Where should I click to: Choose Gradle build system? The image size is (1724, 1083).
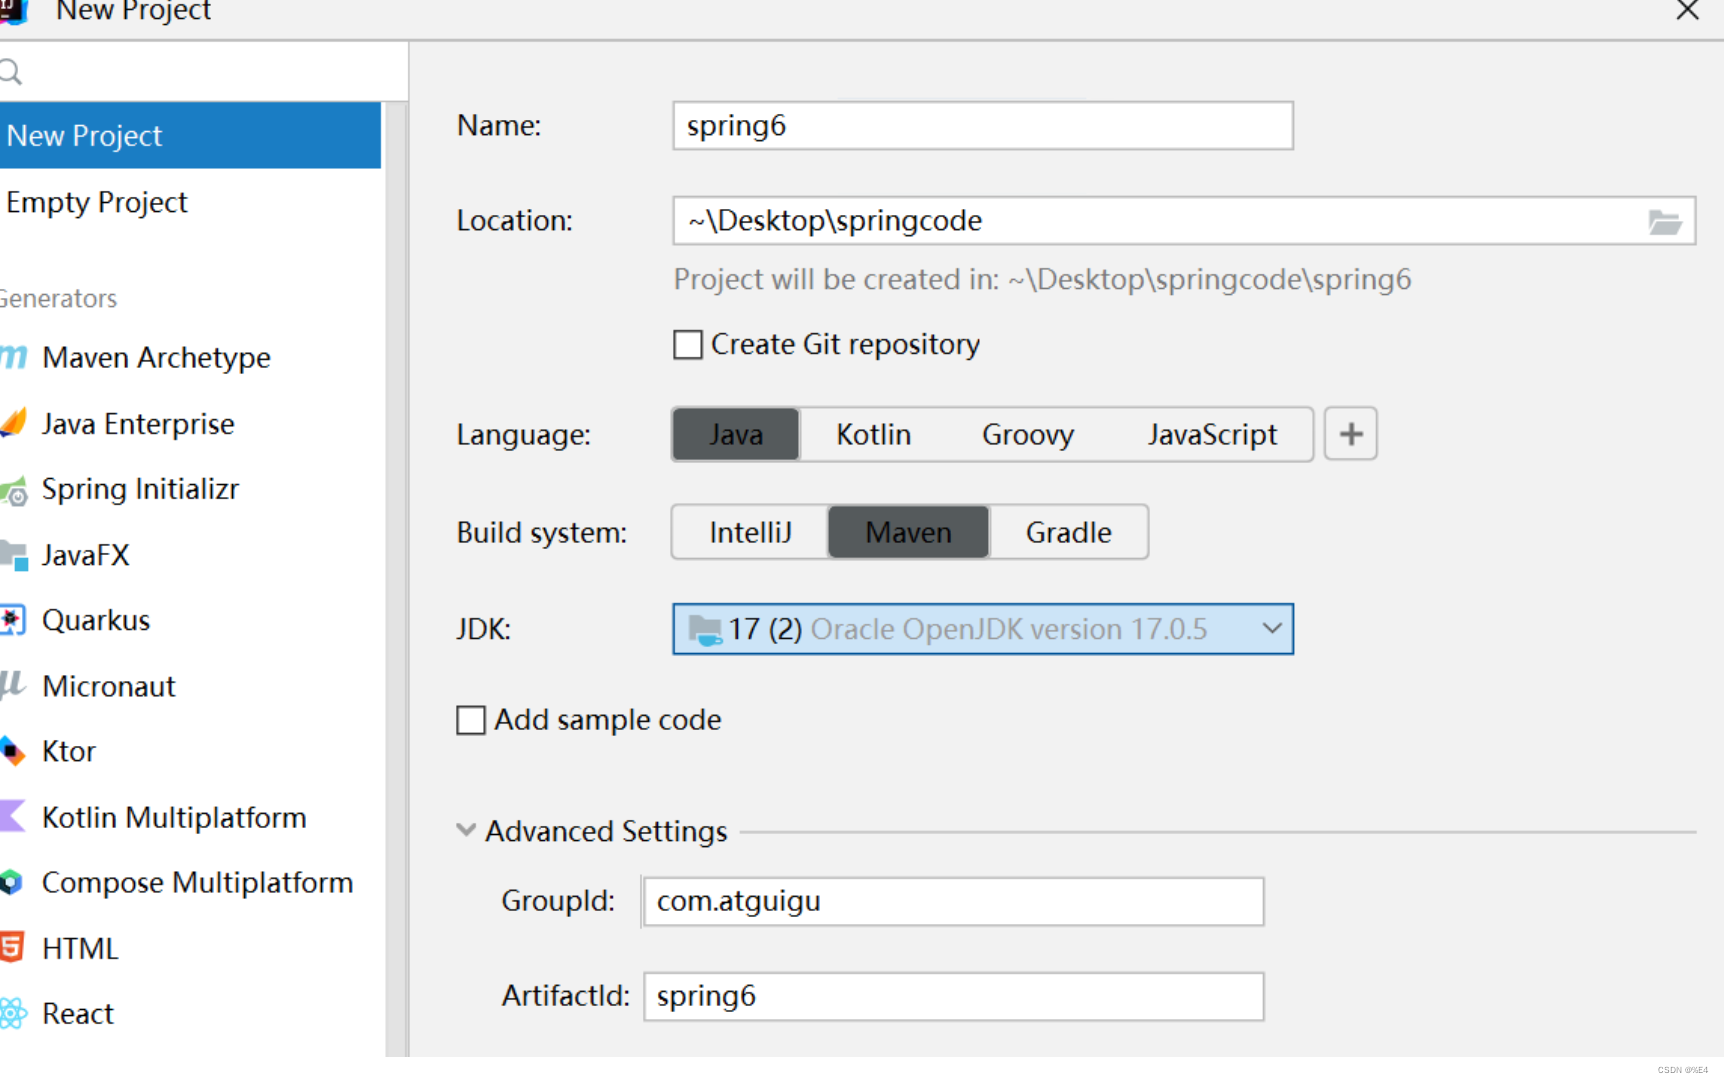click(x=1068, y=532)
